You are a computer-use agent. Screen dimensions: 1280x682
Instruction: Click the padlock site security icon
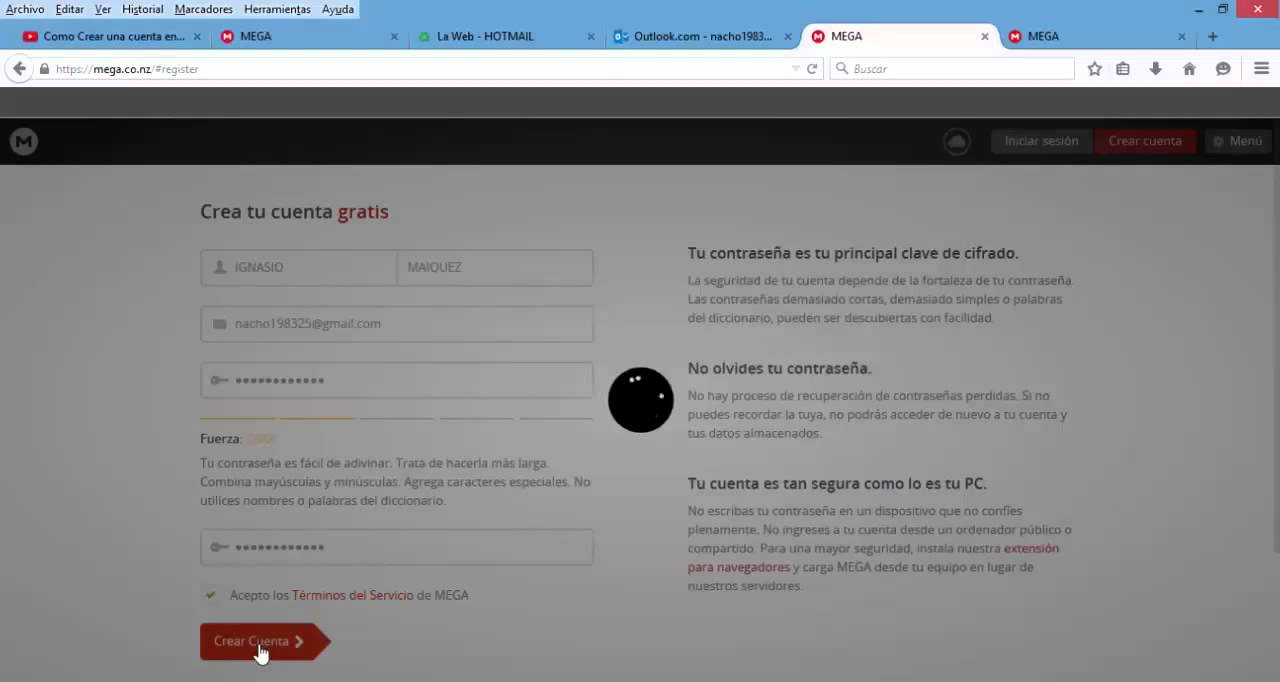44,69
